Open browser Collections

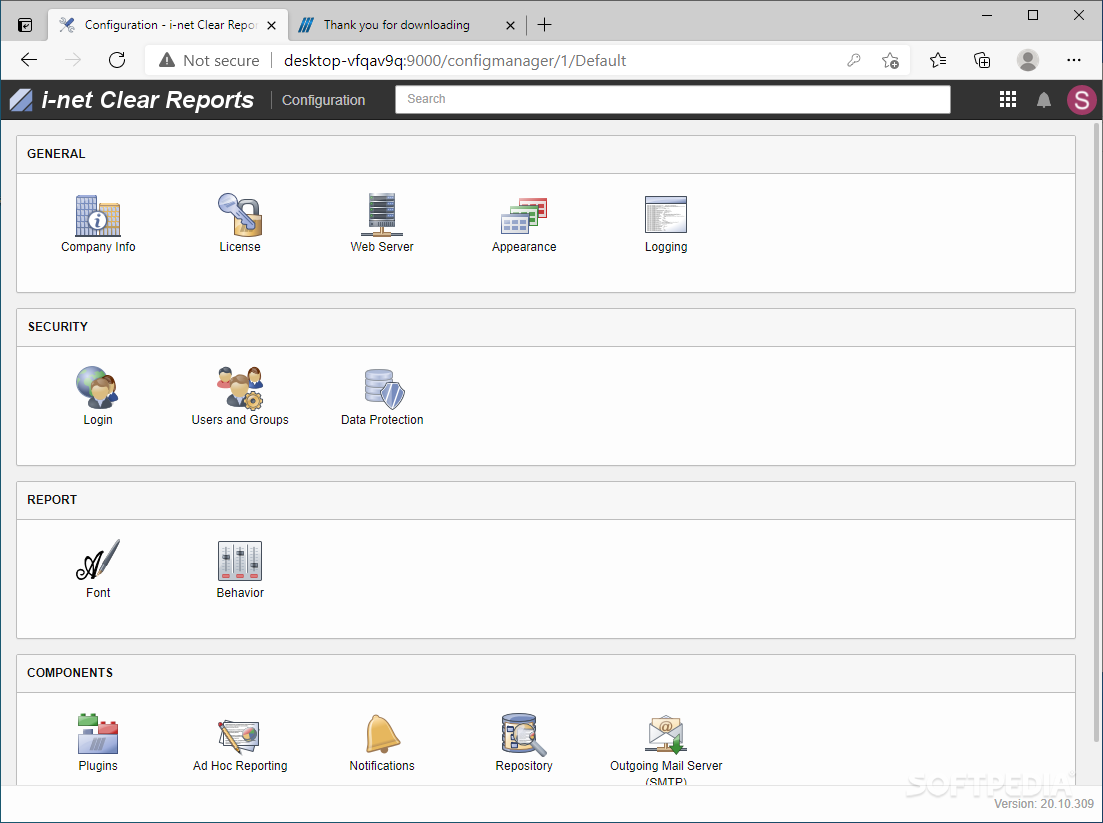tap(982, 60)
